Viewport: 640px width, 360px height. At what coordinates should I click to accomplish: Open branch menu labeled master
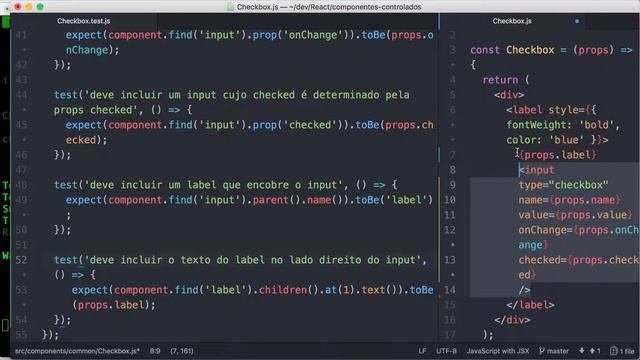[x=558, y=351]
